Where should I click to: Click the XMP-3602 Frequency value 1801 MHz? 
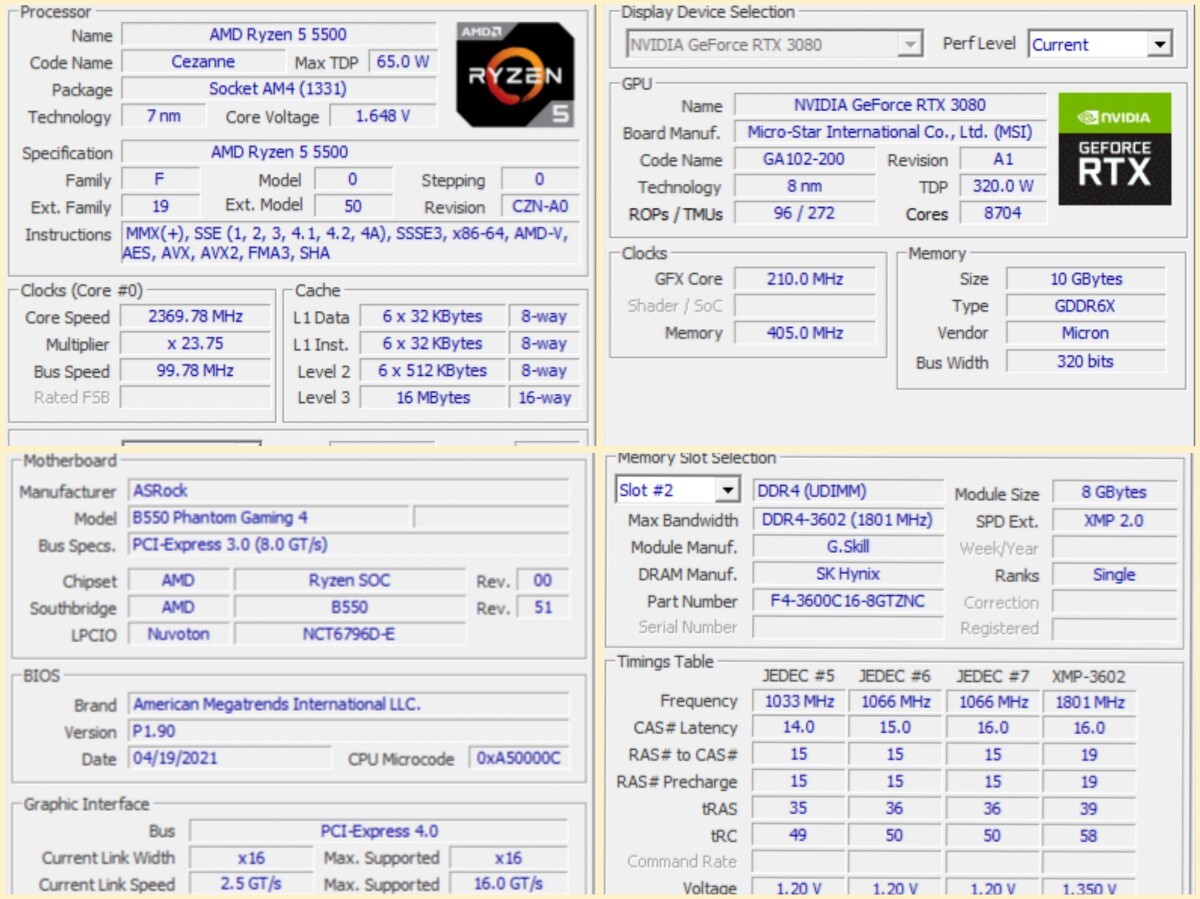(x=1089, y=701)
